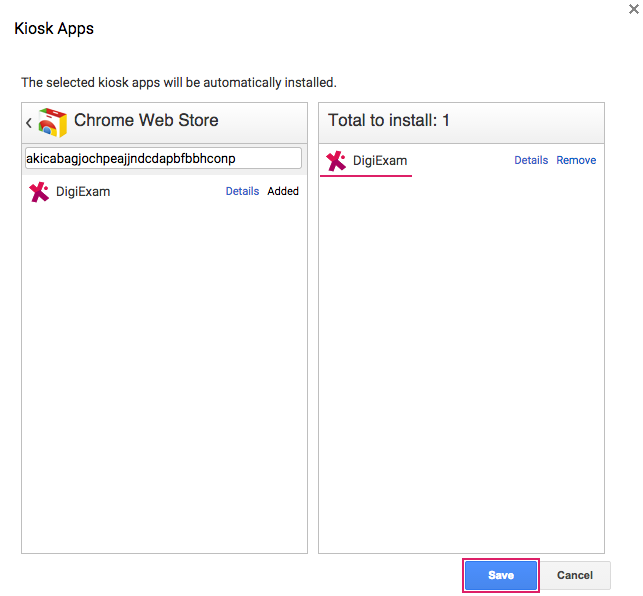Image resolution: width=643 pixels, height=596 pixels.
Task: Cancel the Kiosk Apps dialog
Action: tap(575, 575)
